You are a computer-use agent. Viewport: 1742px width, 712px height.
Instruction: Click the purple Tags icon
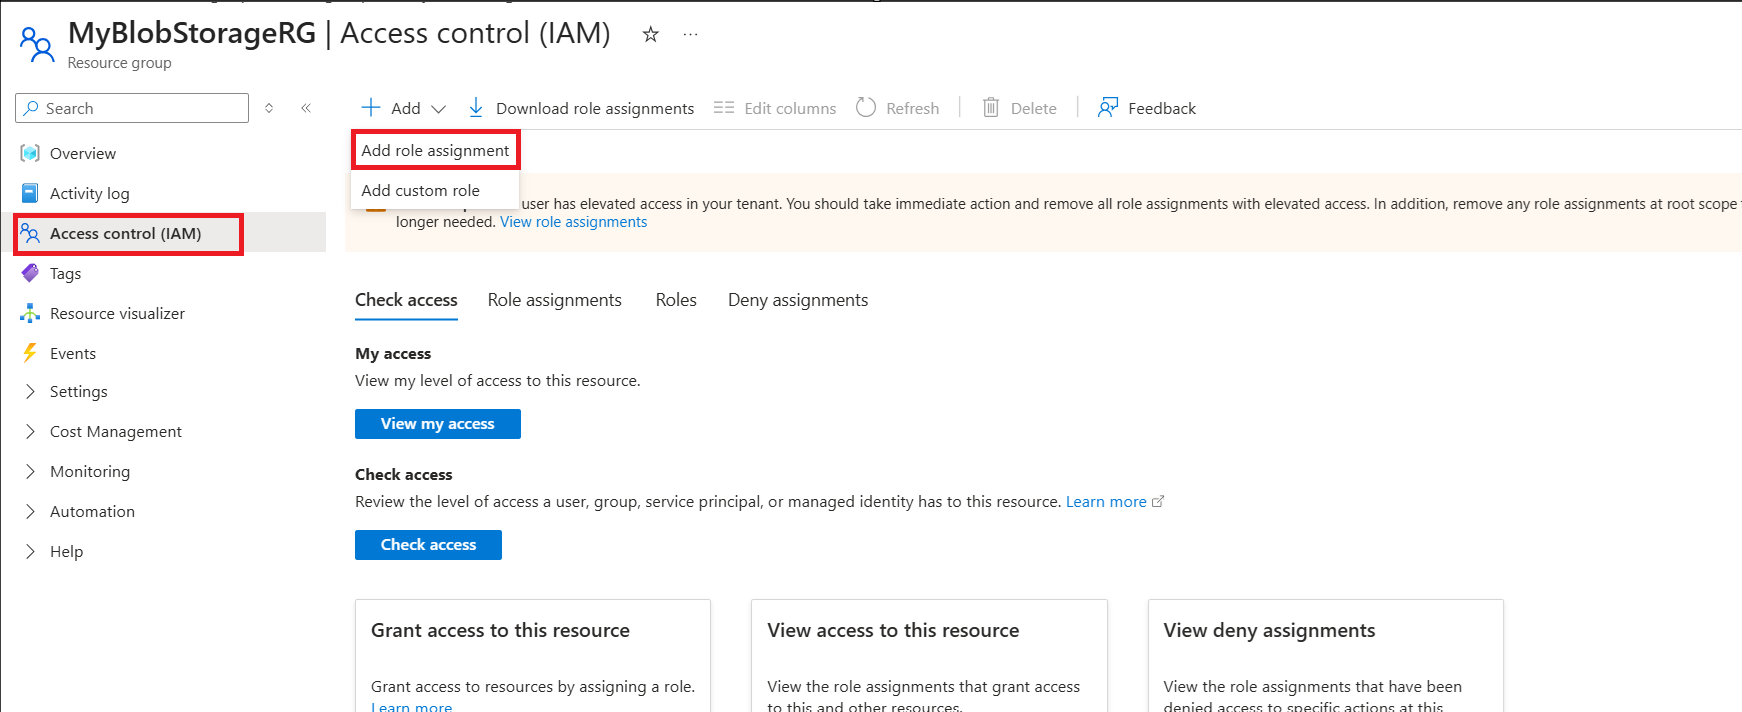coord(30,273)
